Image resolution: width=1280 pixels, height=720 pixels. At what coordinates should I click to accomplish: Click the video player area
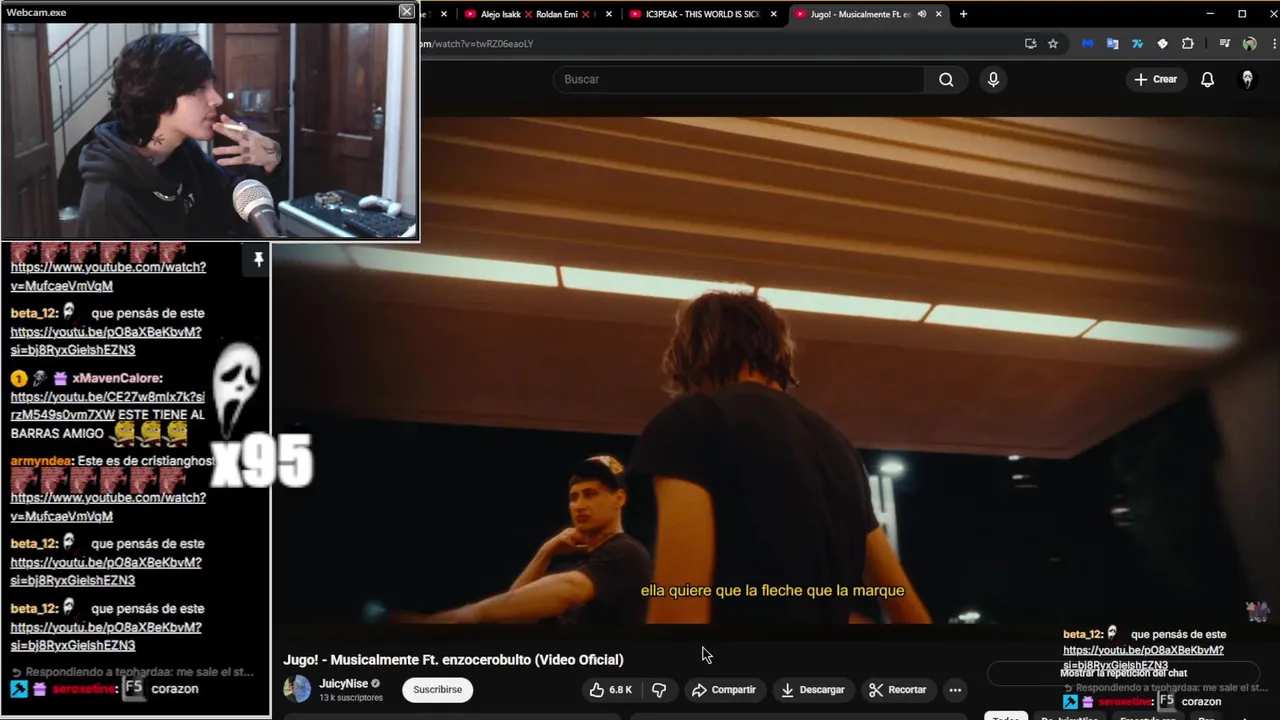775,370
